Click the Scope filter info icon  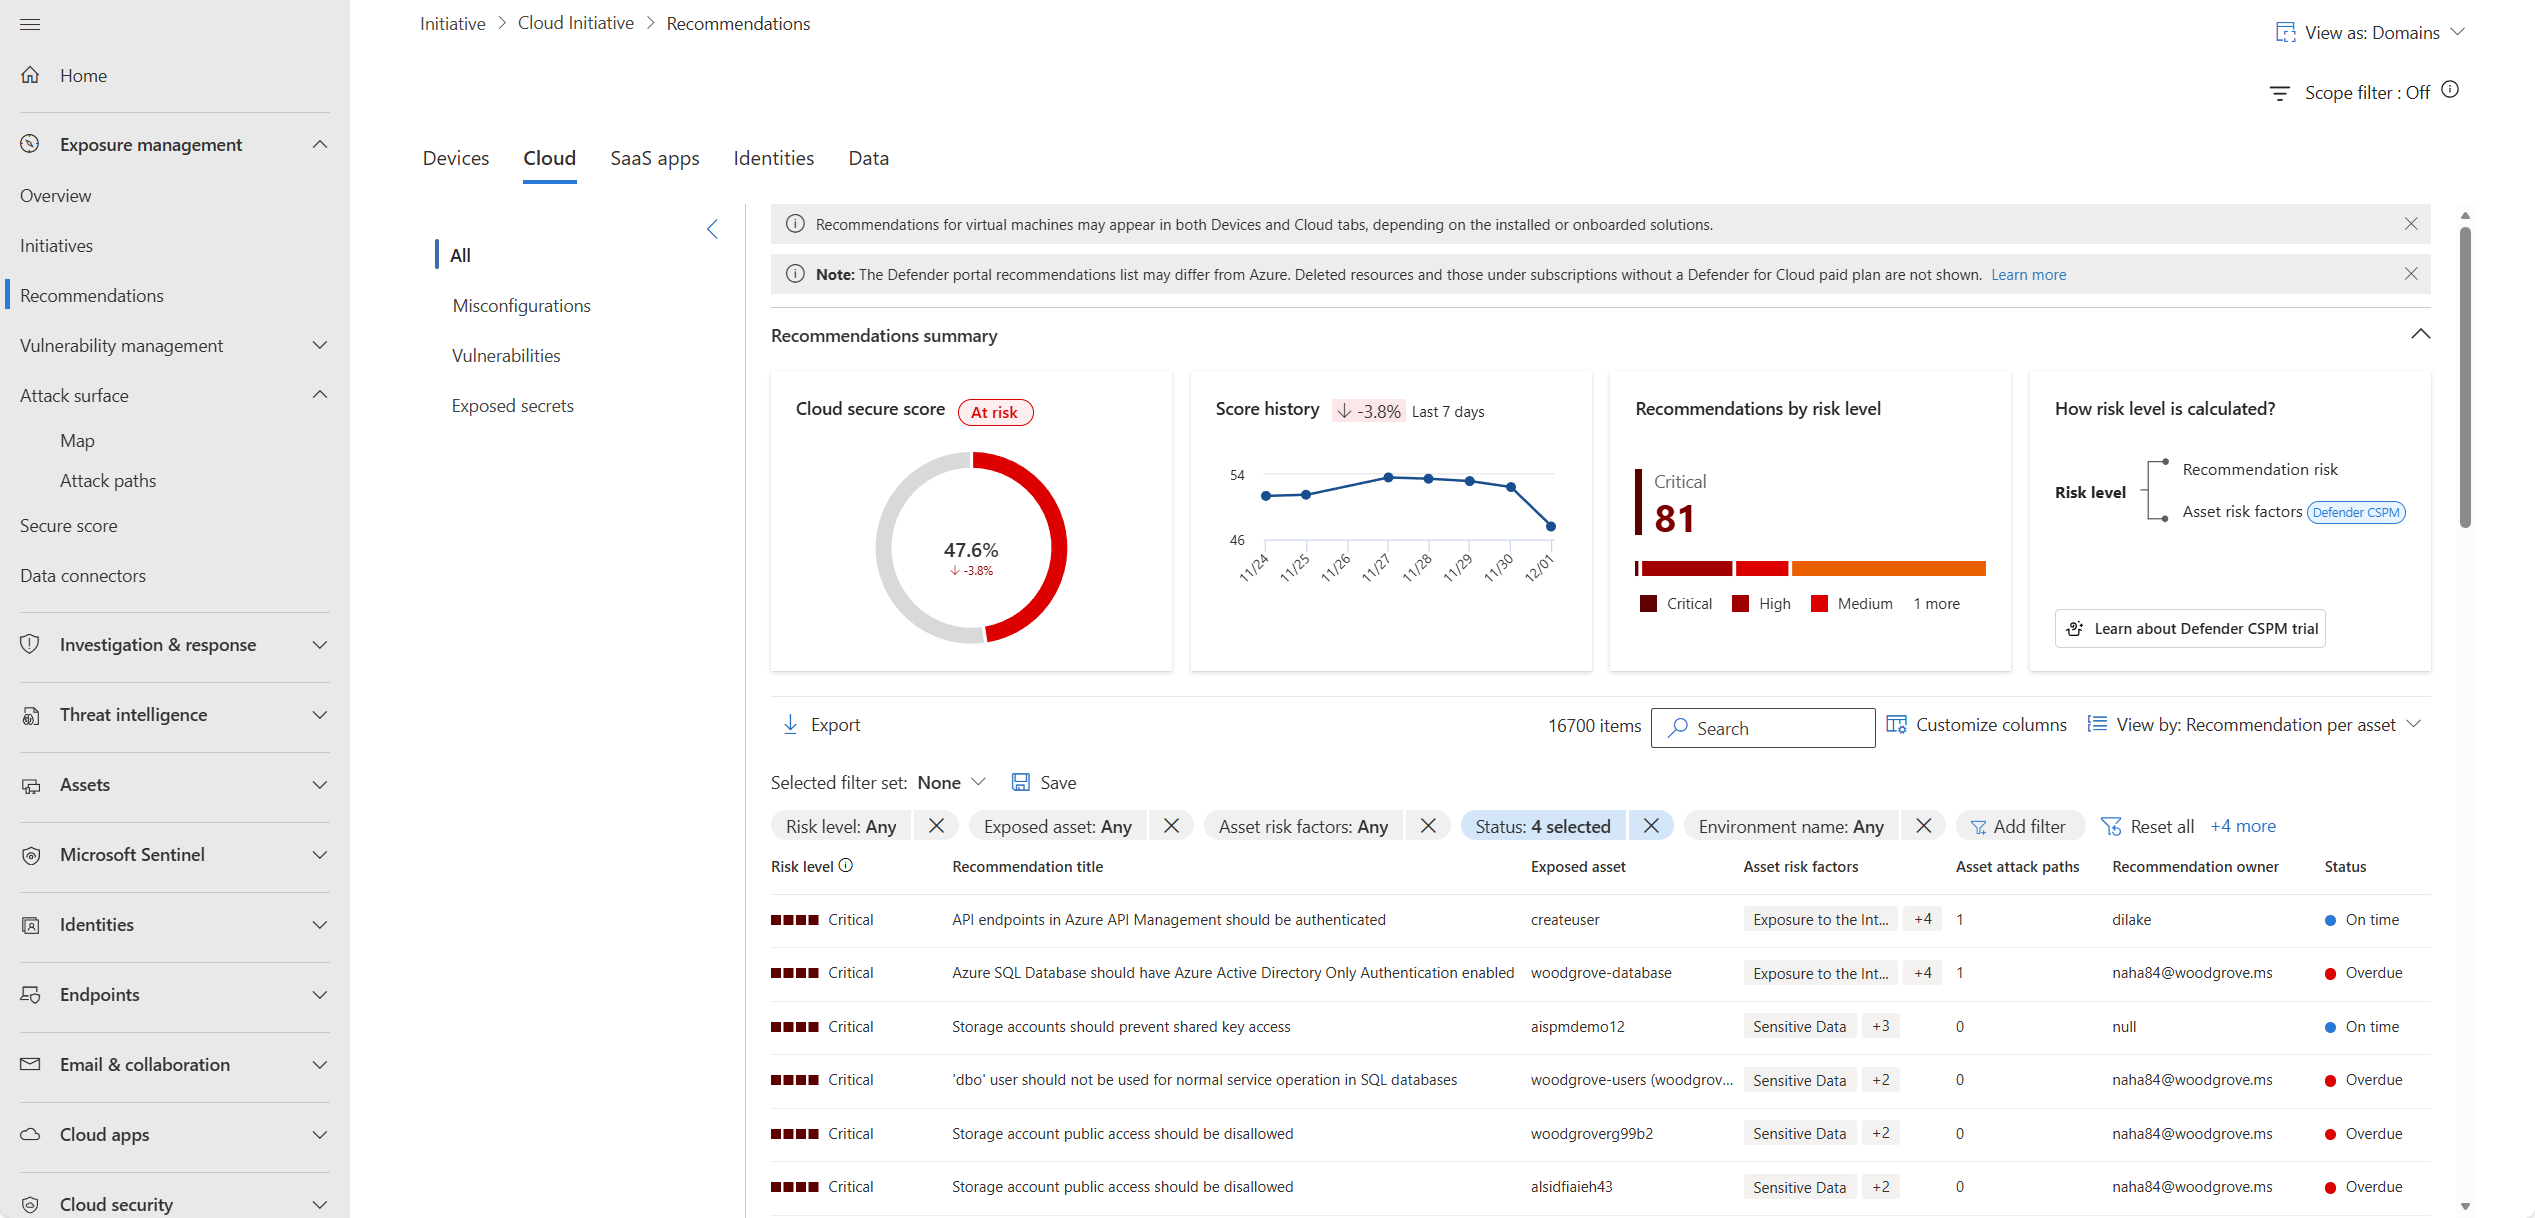pyautogui.click(x=2450, y=90)
